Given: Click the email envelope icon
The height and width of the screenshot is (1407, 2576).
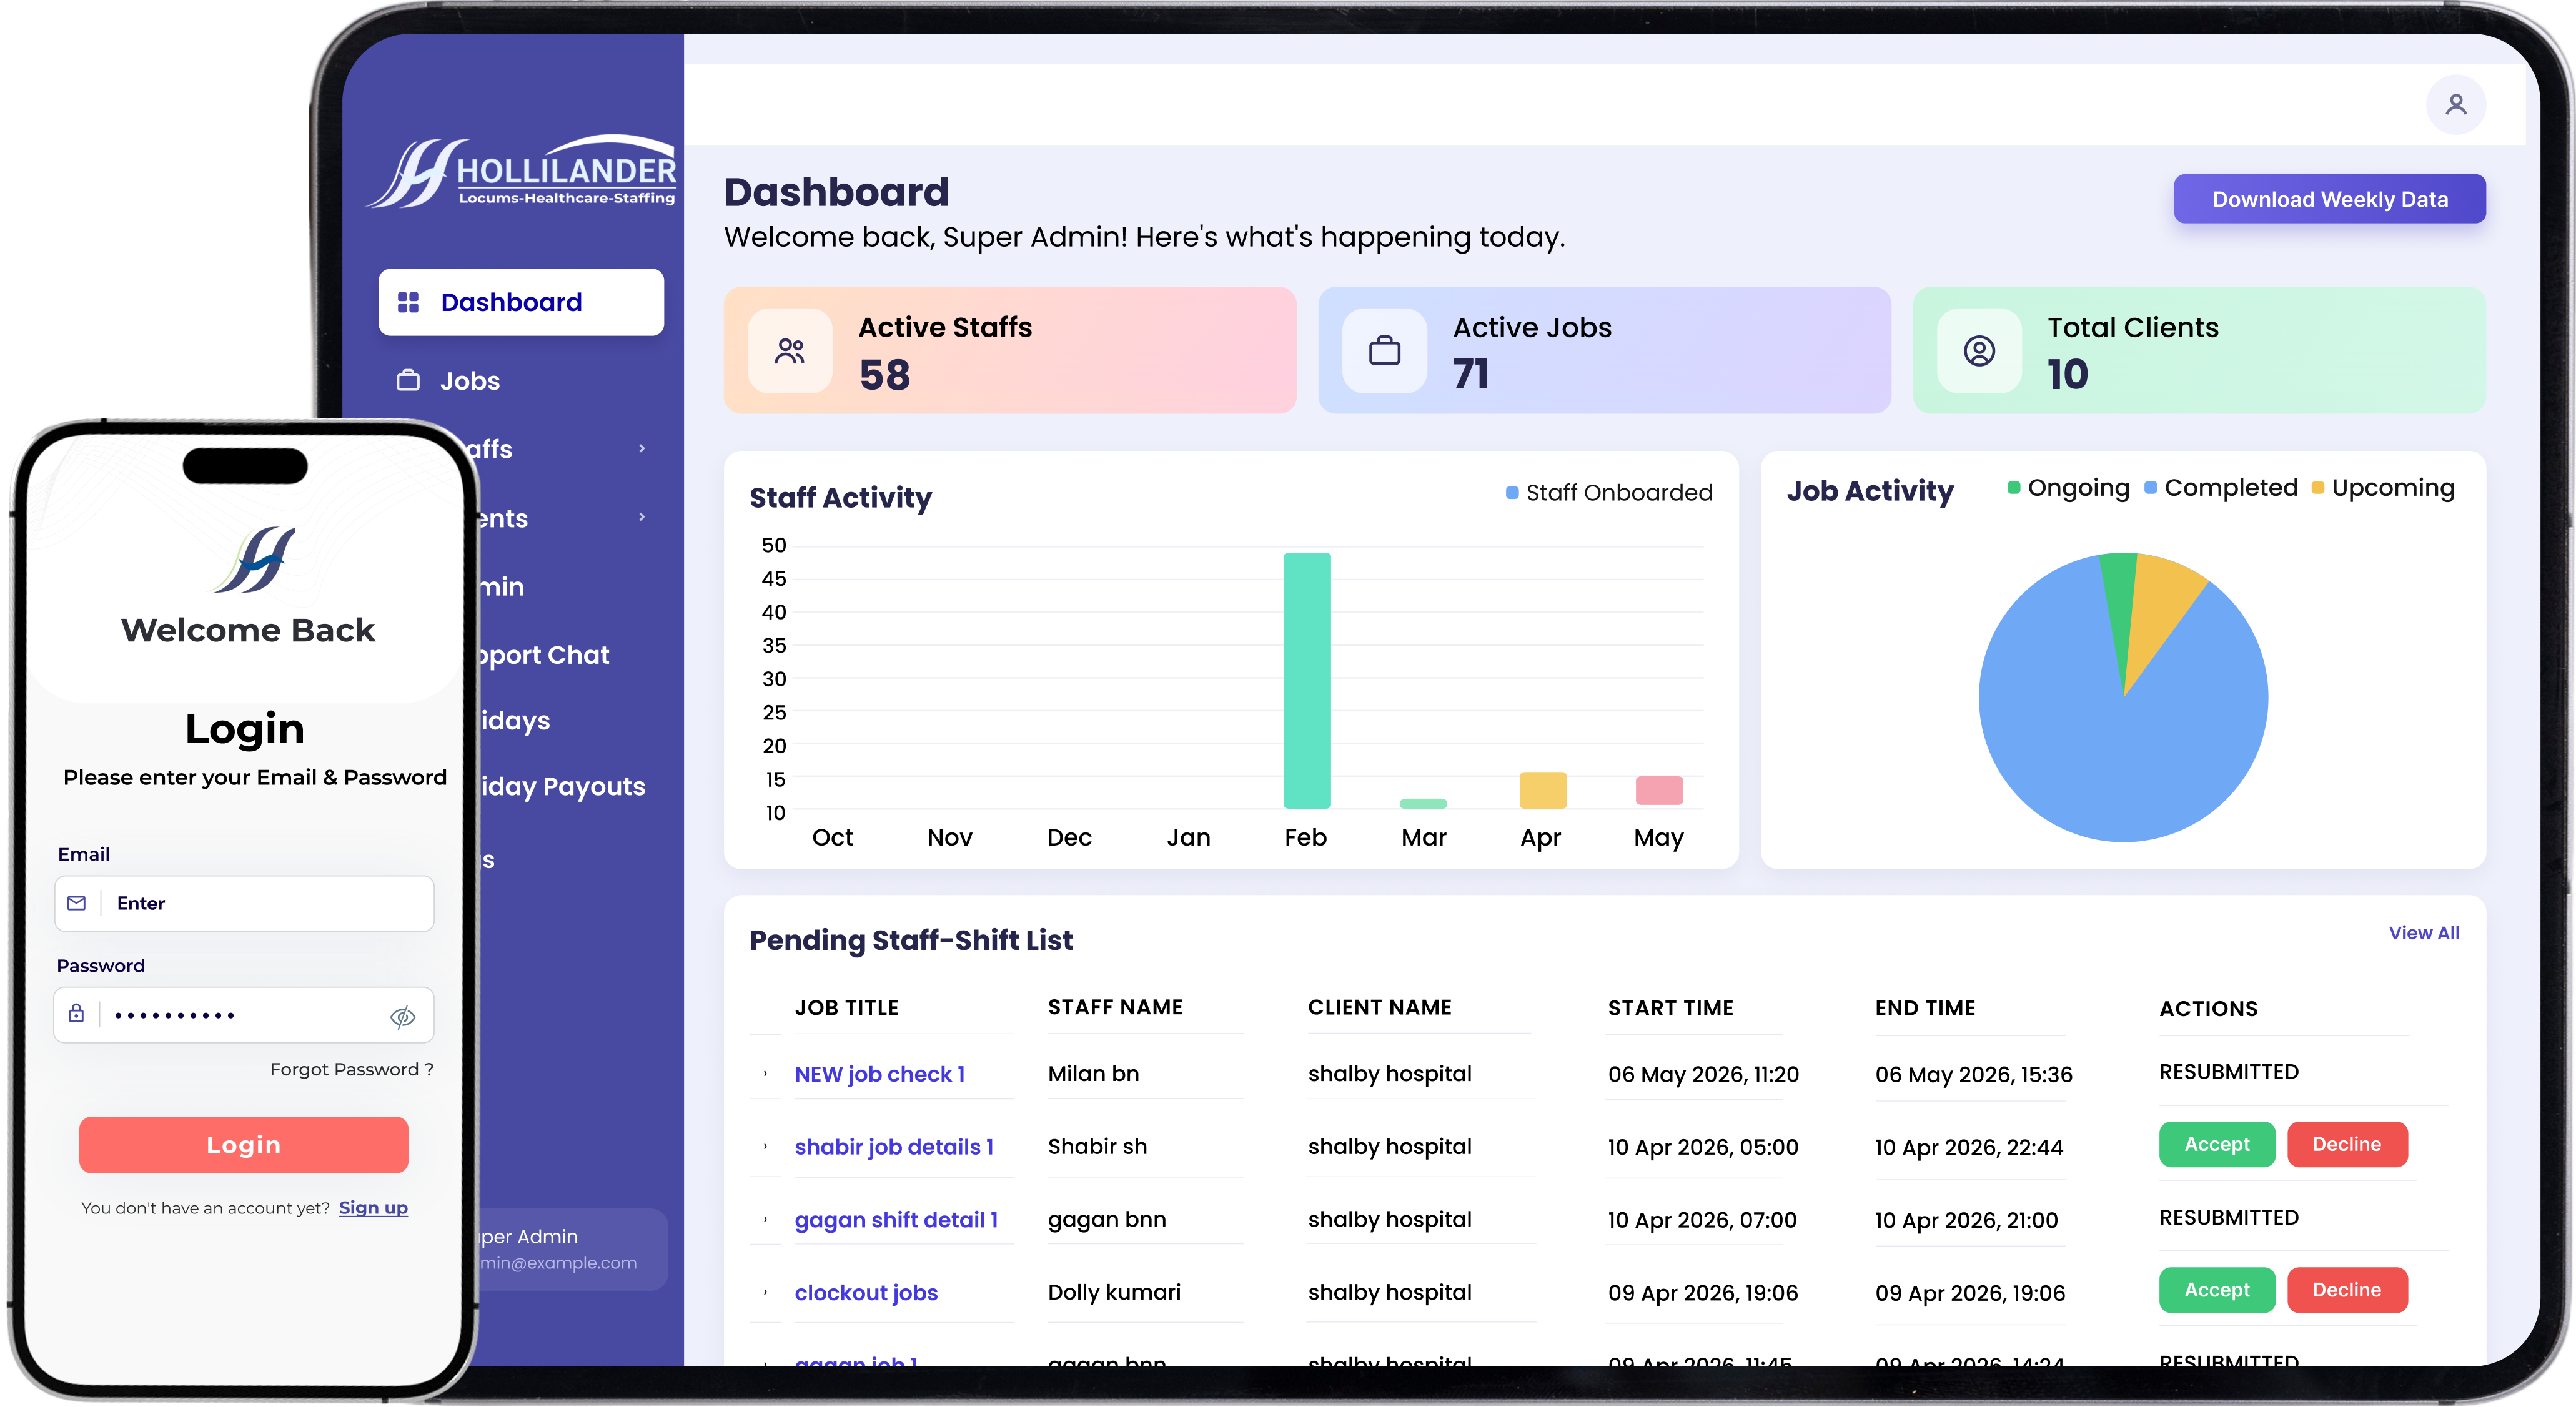Looking at the screenshot, I should click(77, 903).
